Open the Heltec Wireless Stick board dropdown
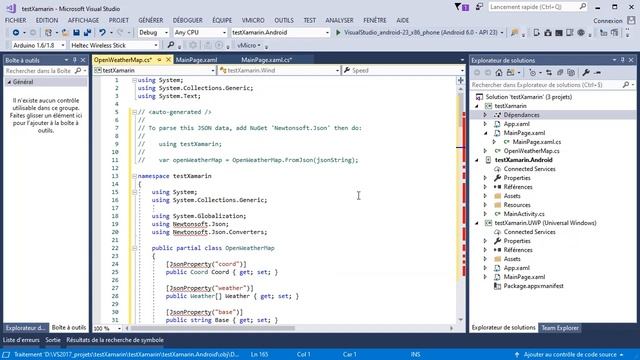Image resolution: width=640 pixels, height=360 pixels. [114, 45]
